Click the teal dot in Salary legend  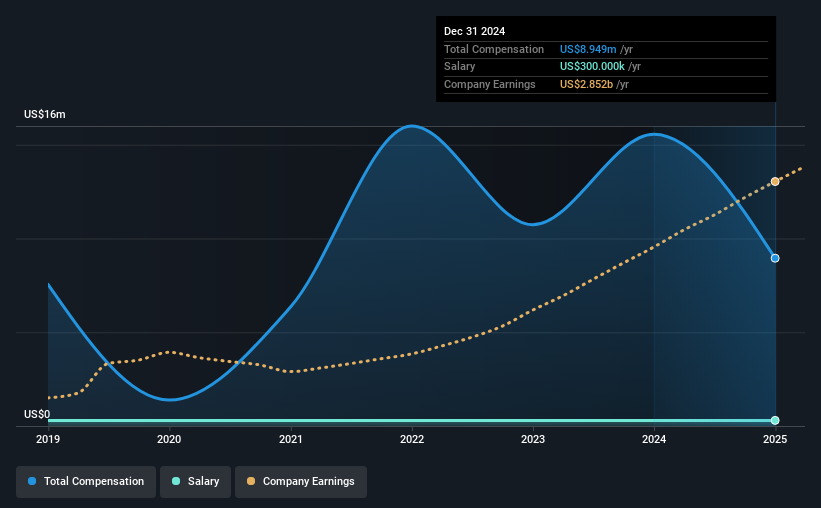click(176, 481)
